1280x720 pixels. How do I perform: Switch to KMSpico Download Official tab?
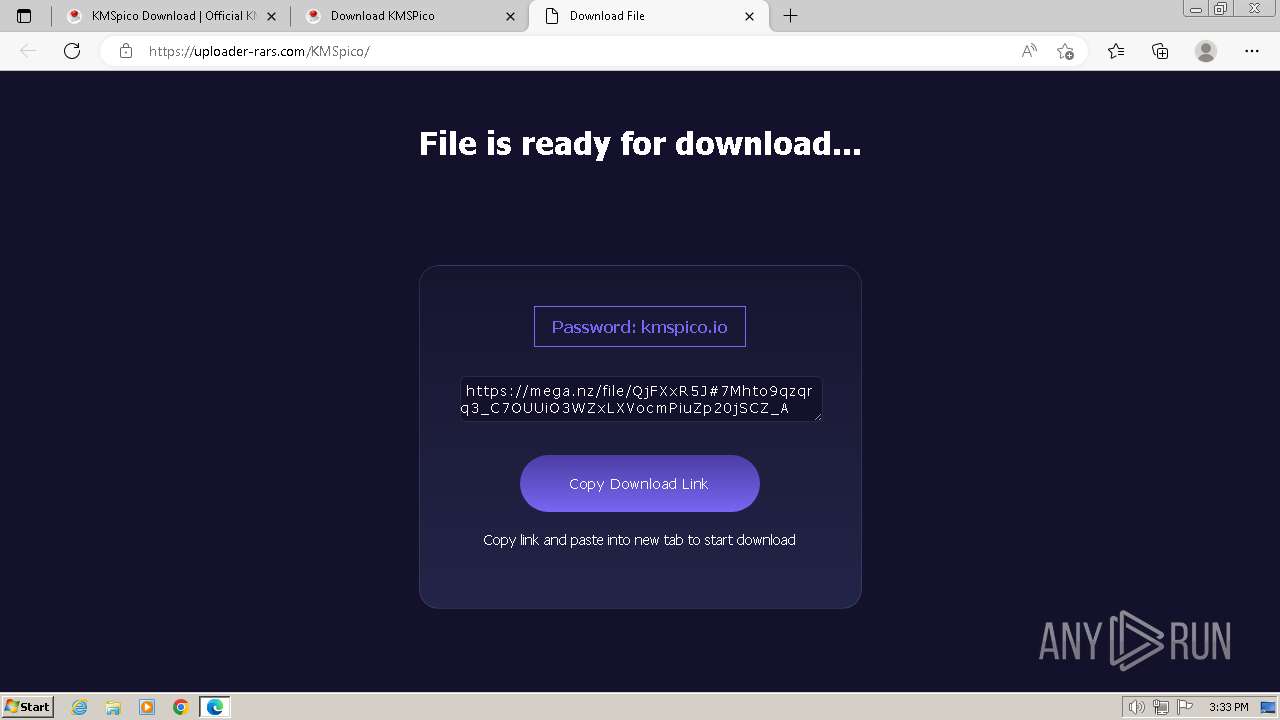173,16
